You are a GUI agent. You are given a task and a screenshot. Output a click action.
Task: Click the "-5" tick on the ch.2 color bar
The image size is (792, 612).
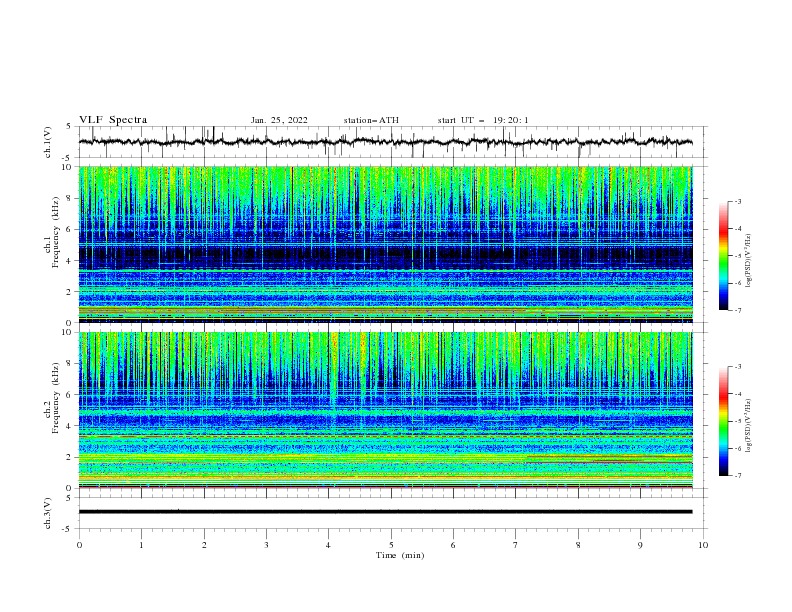738,421
